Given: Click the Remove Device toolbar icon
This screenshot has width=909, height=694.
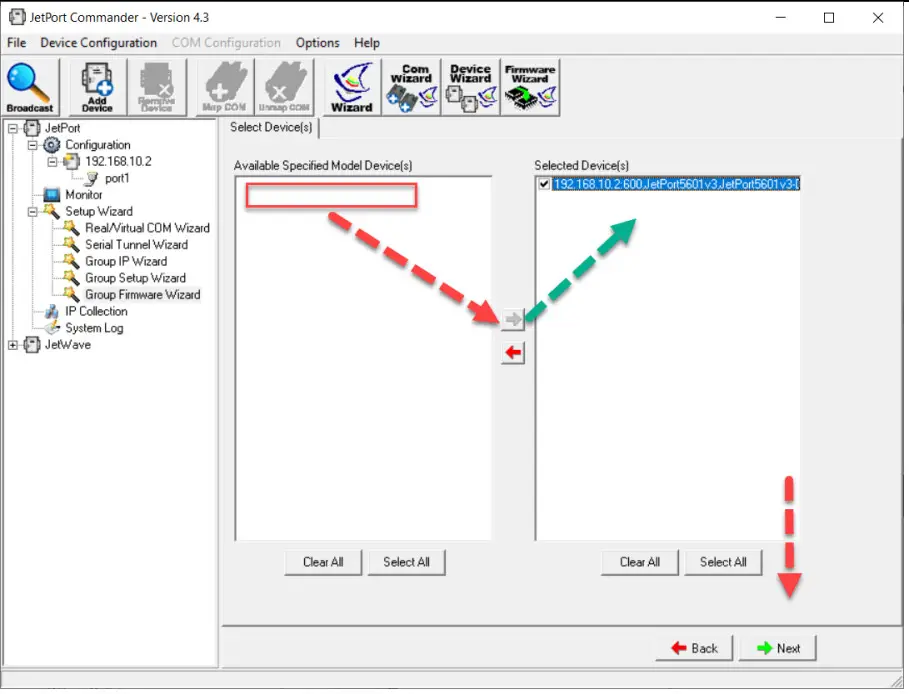Looking at the screenshot, I should click(x=157, y=87).
